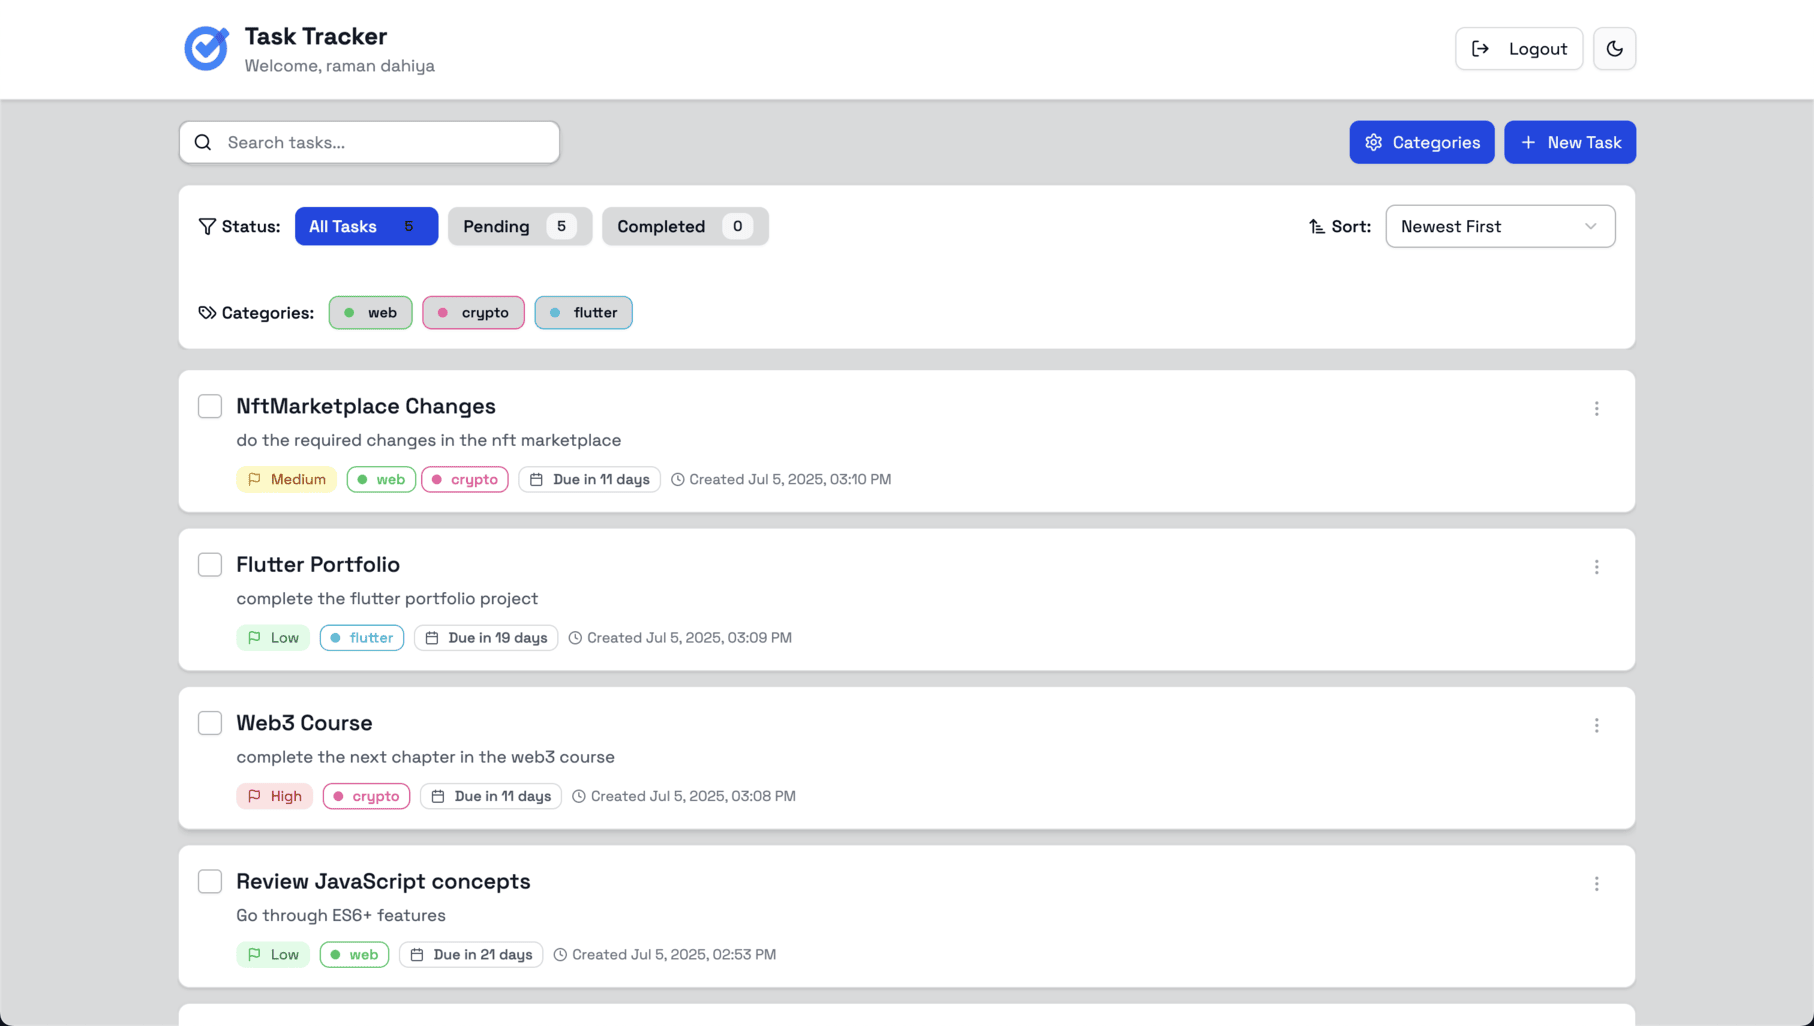Click the Flutter Portfolio title
The height and width of the screenshot is (1026, 1814).
click(x=318, y=564)
